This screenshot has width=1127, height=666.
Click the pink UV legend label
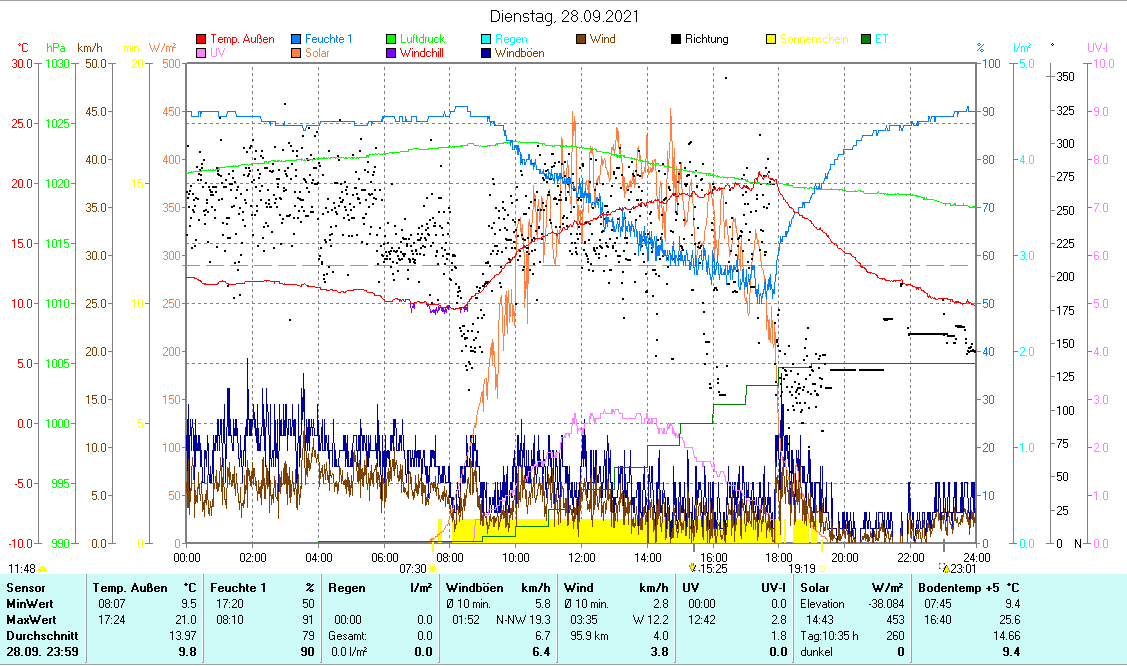pyautogui.click(x=216, y=53)
